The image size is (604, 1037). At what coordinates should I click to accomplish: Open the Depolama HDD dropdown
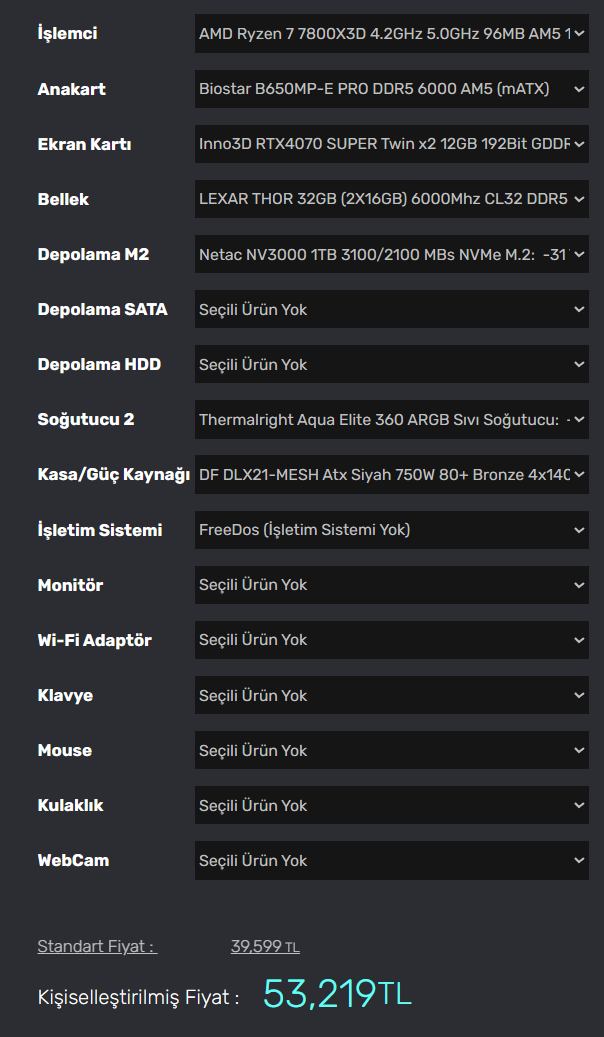[391, 364]
